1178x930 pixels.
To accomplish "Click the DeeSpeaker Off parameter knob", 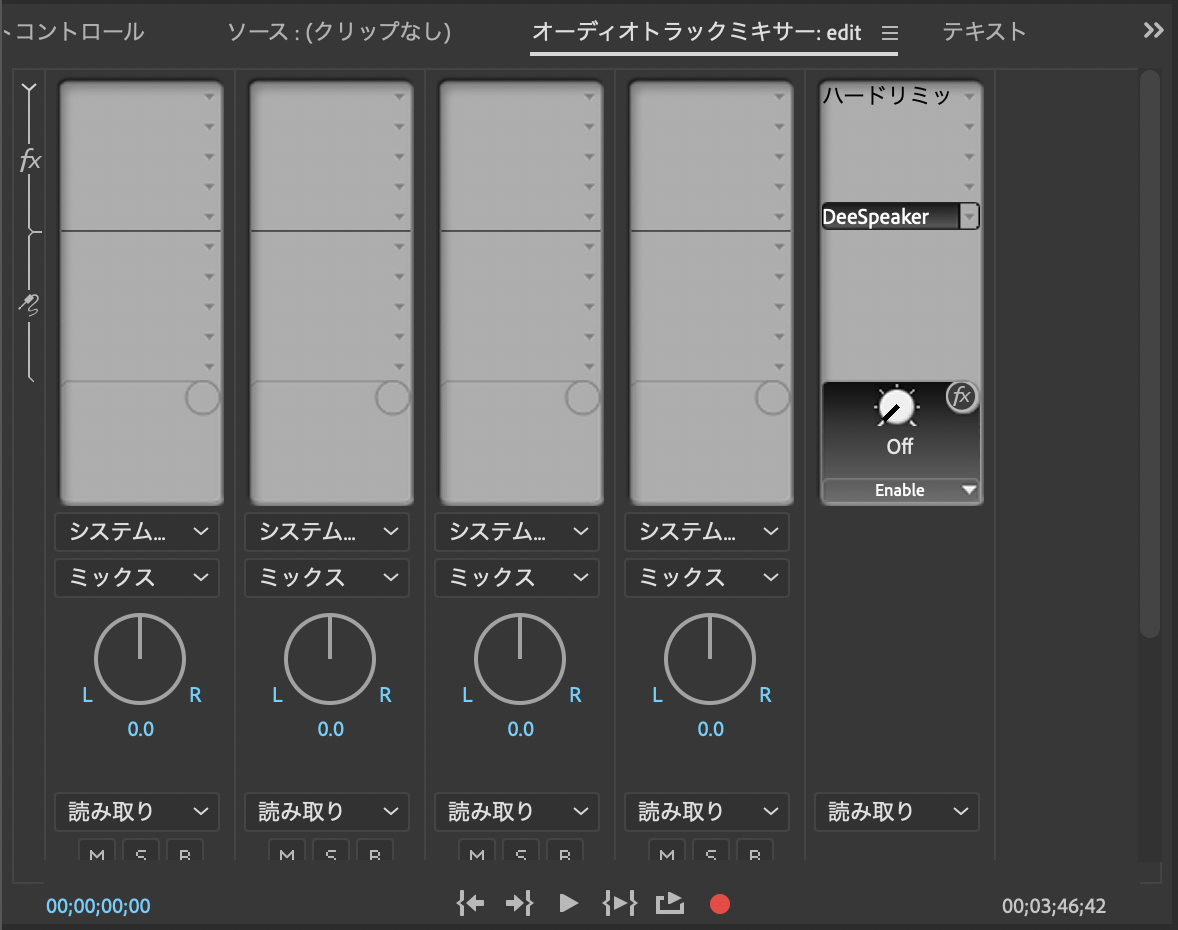I will [x=896, y=408].
